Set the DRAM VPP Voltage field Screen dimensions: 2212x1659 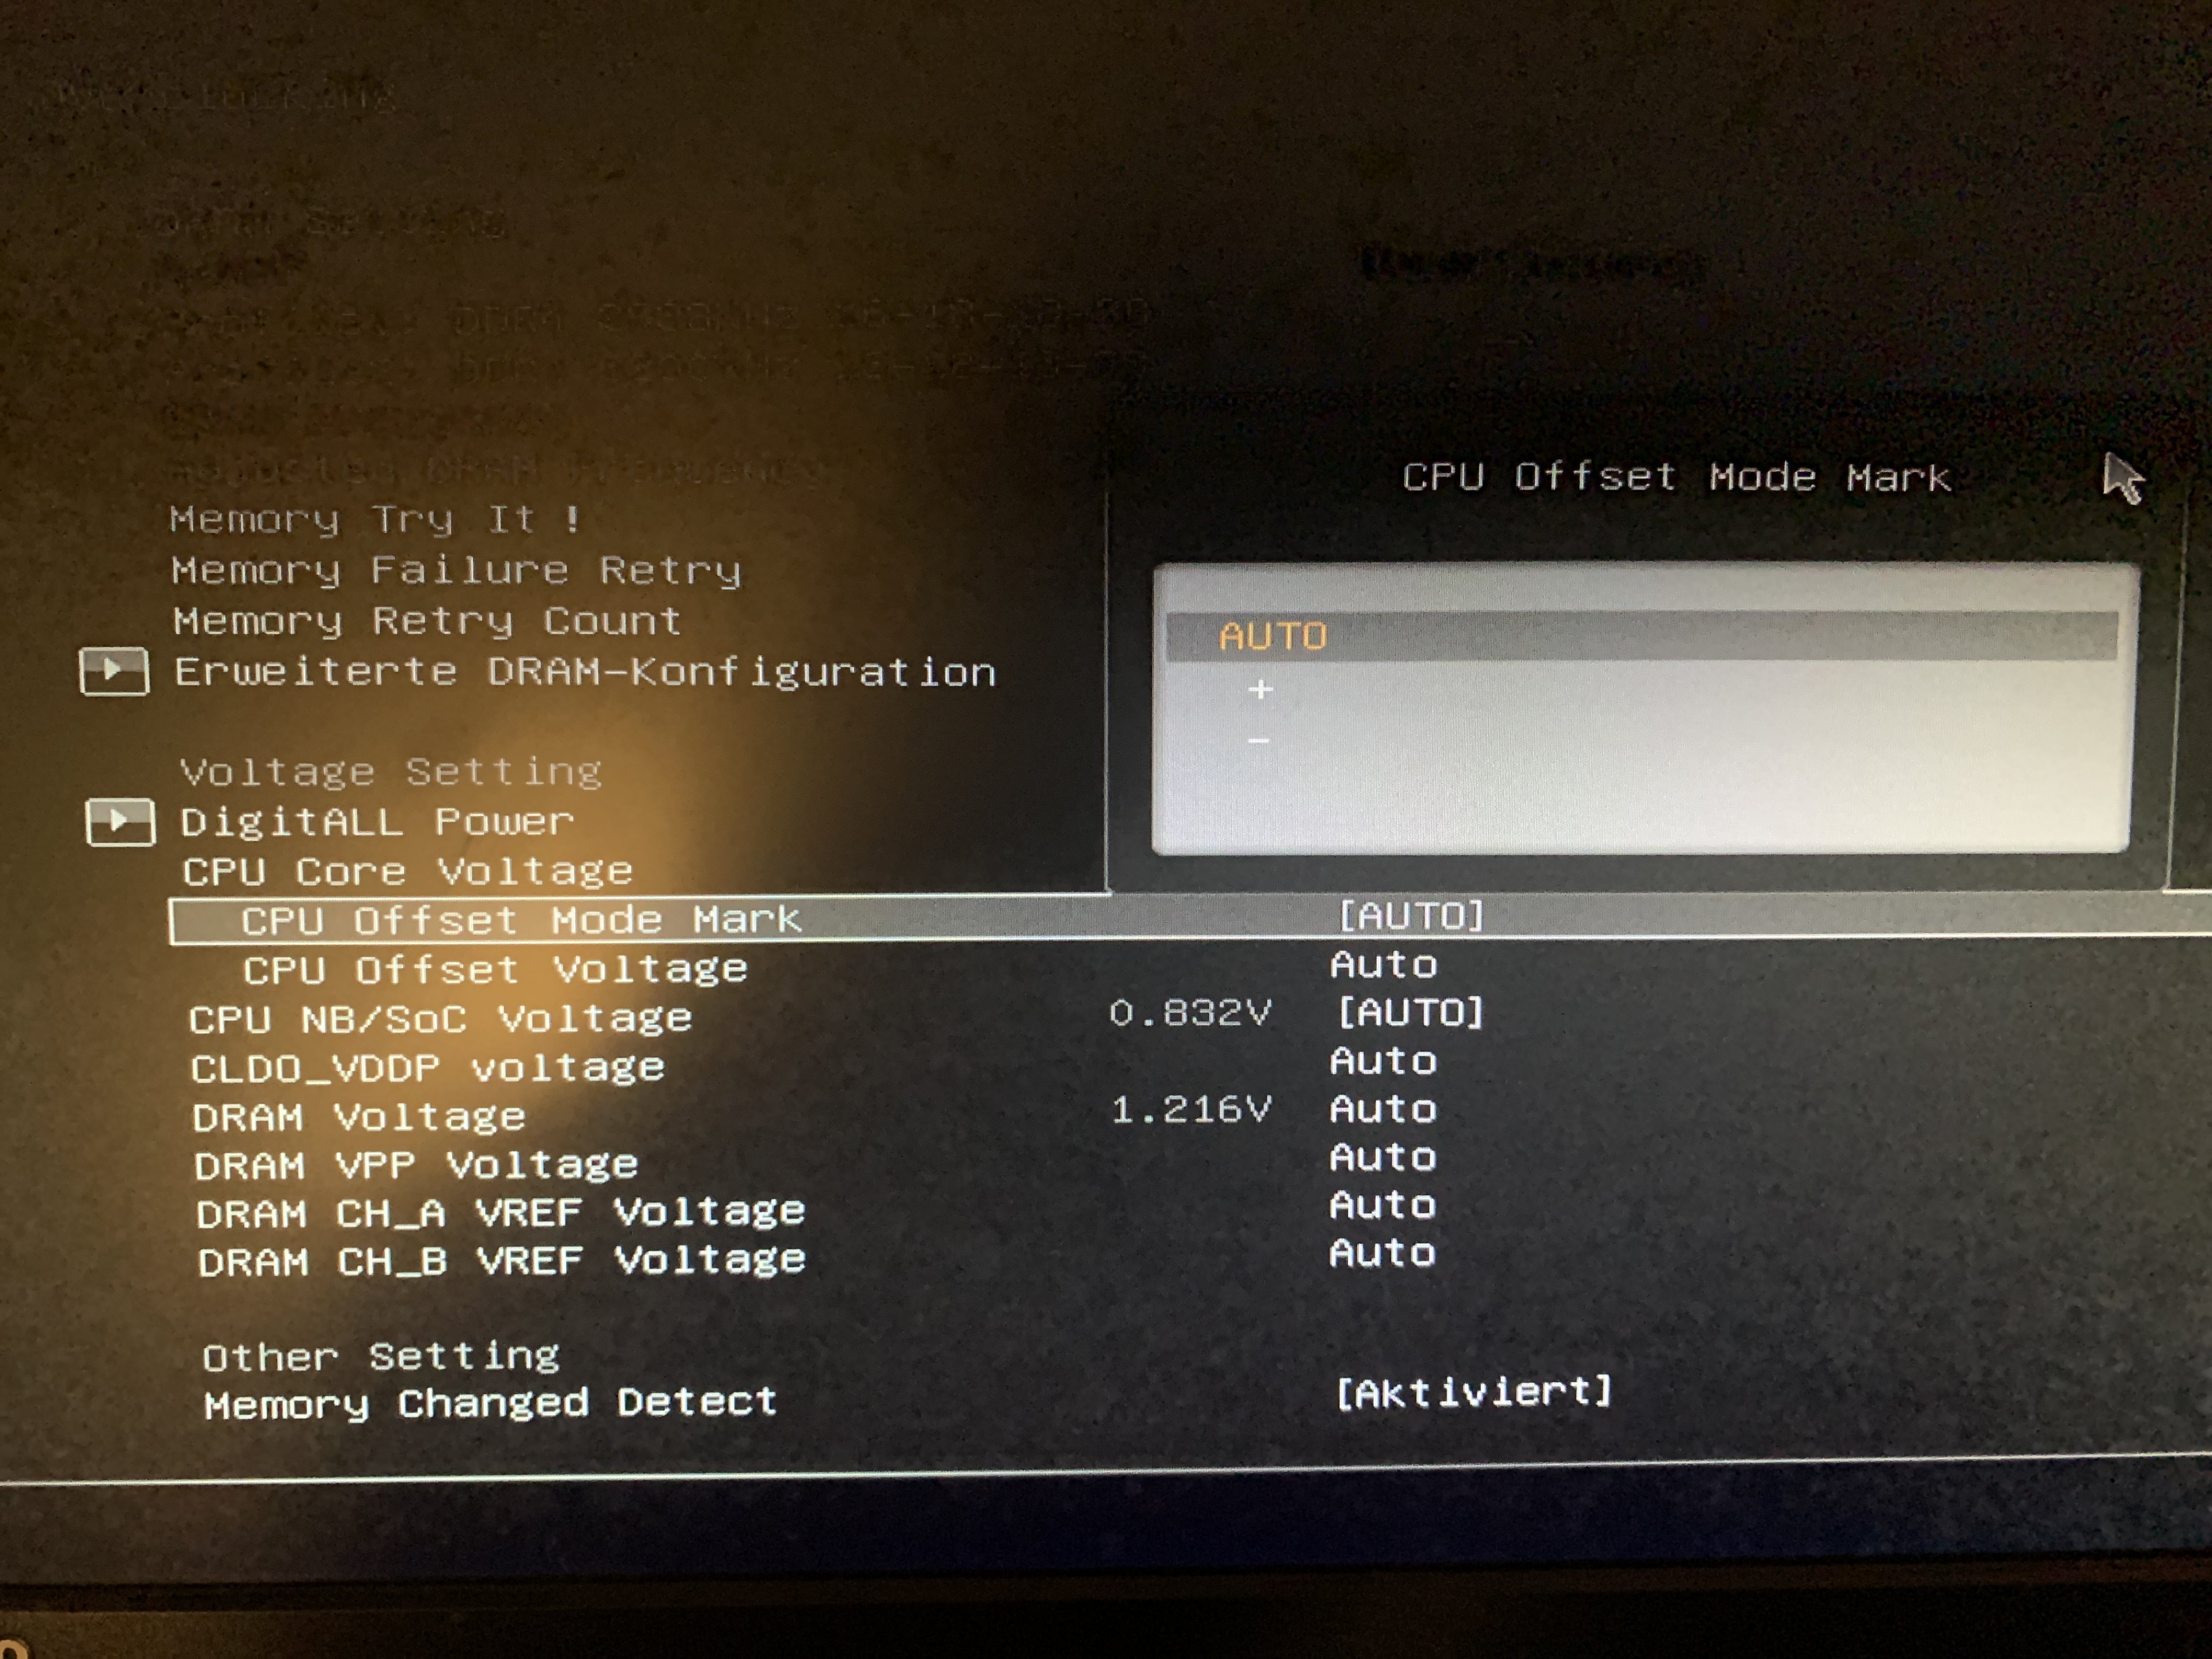1384,1157
